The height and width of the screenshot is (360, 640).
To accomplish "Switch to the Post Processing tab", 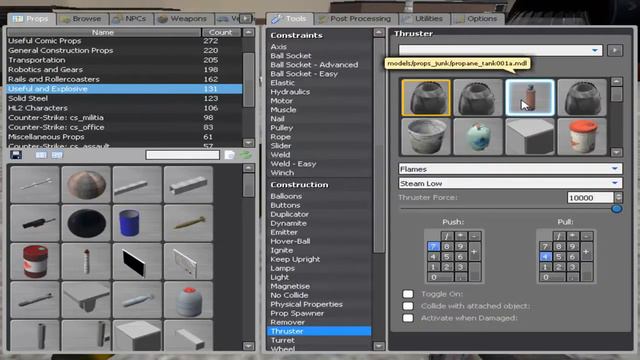I will 356,19.
